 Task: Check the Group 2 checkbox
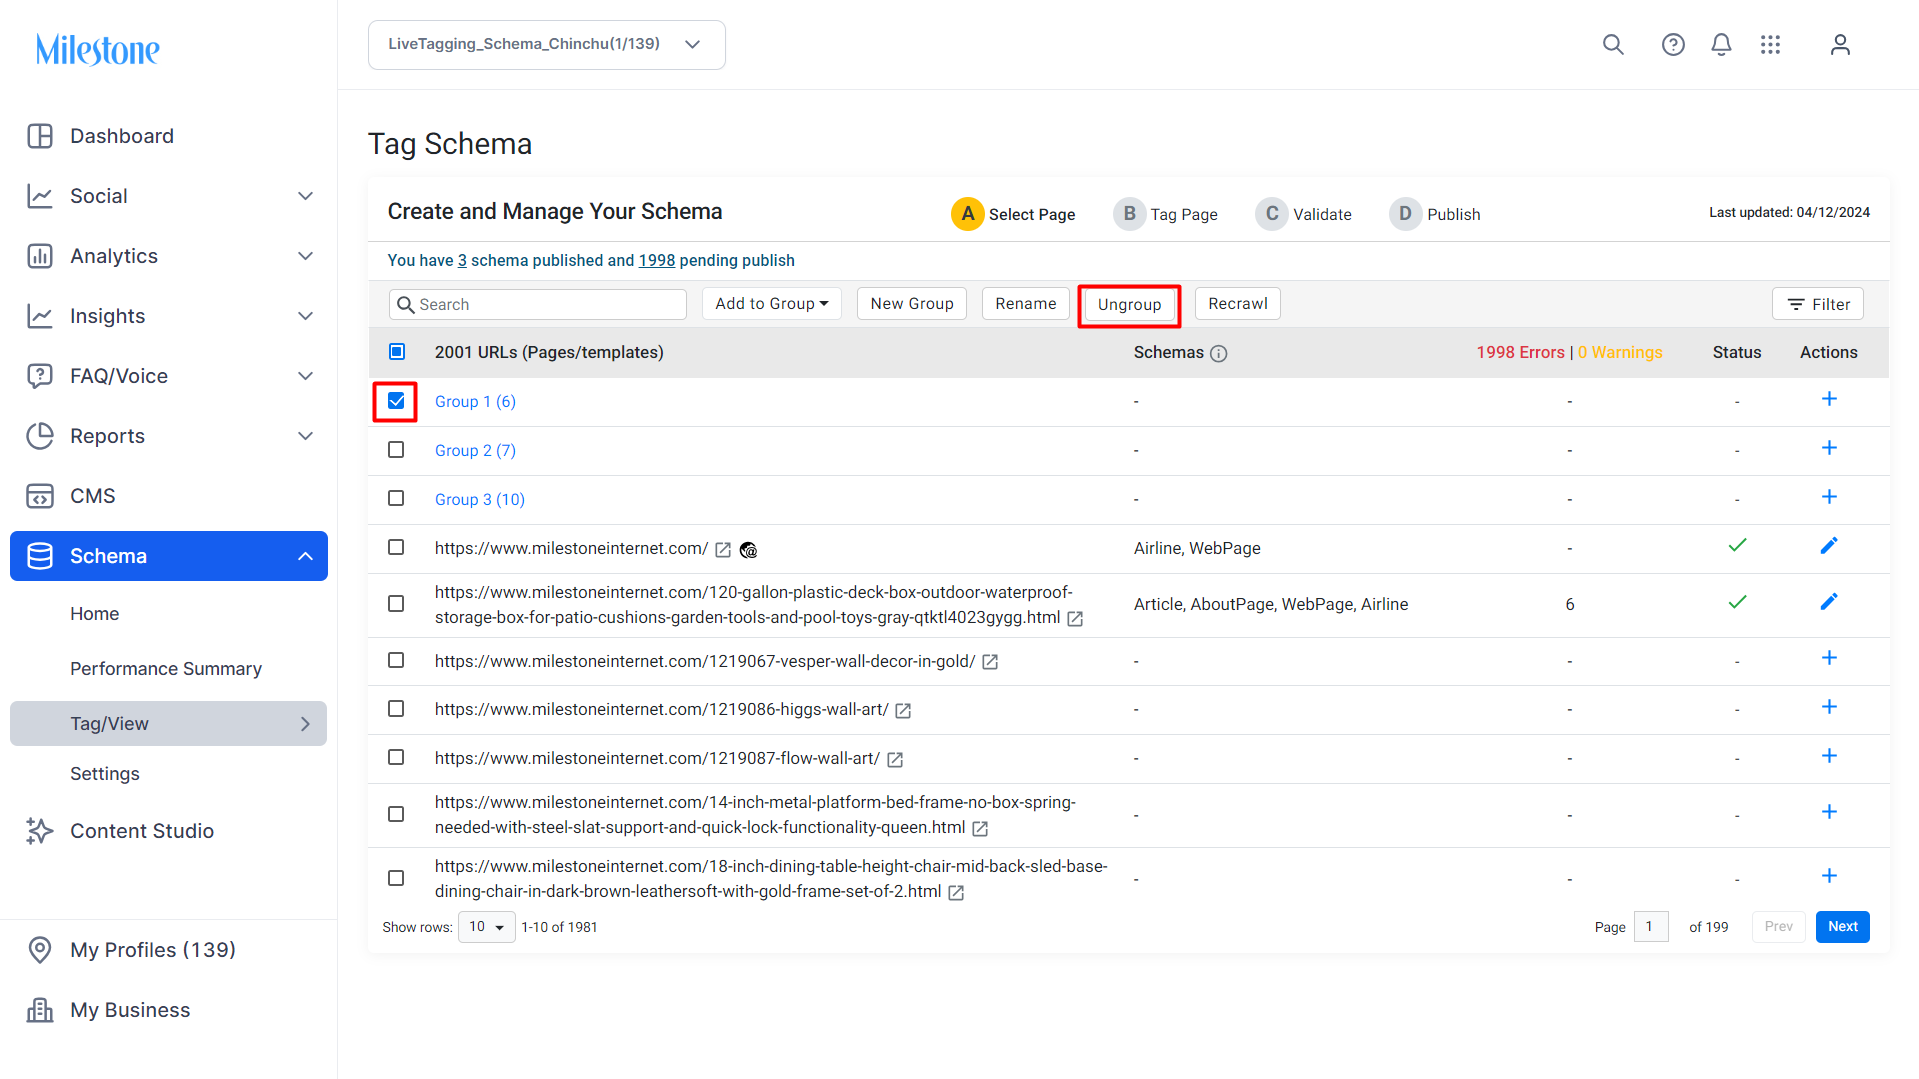click(x=397, y=450)
